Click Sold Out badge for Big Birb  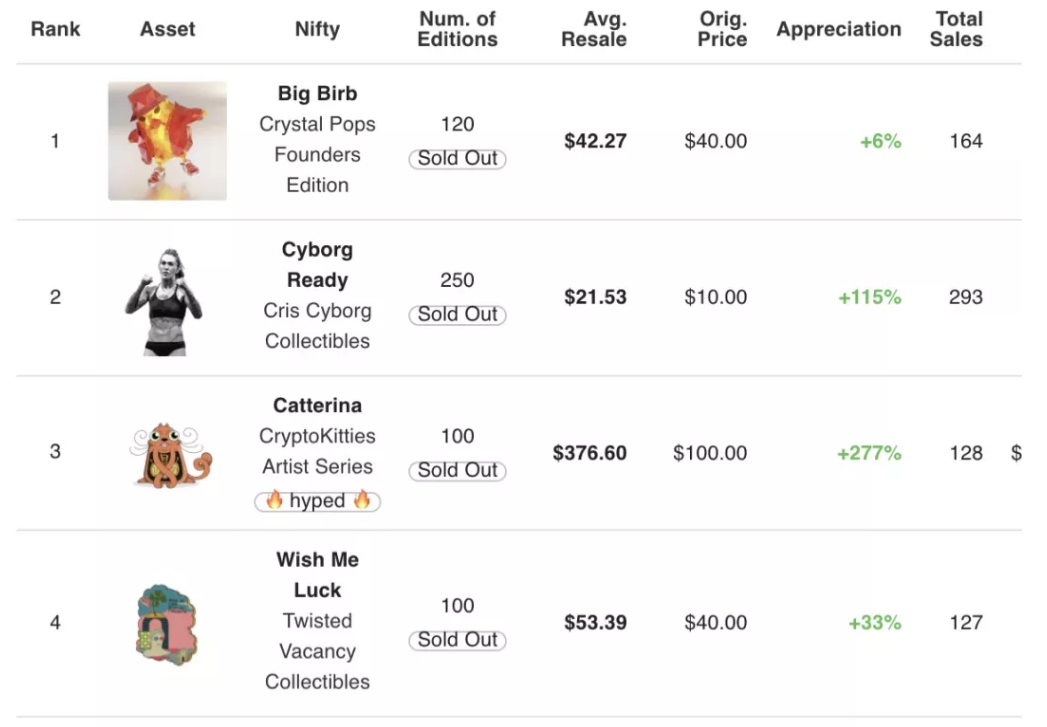(457, 159)
